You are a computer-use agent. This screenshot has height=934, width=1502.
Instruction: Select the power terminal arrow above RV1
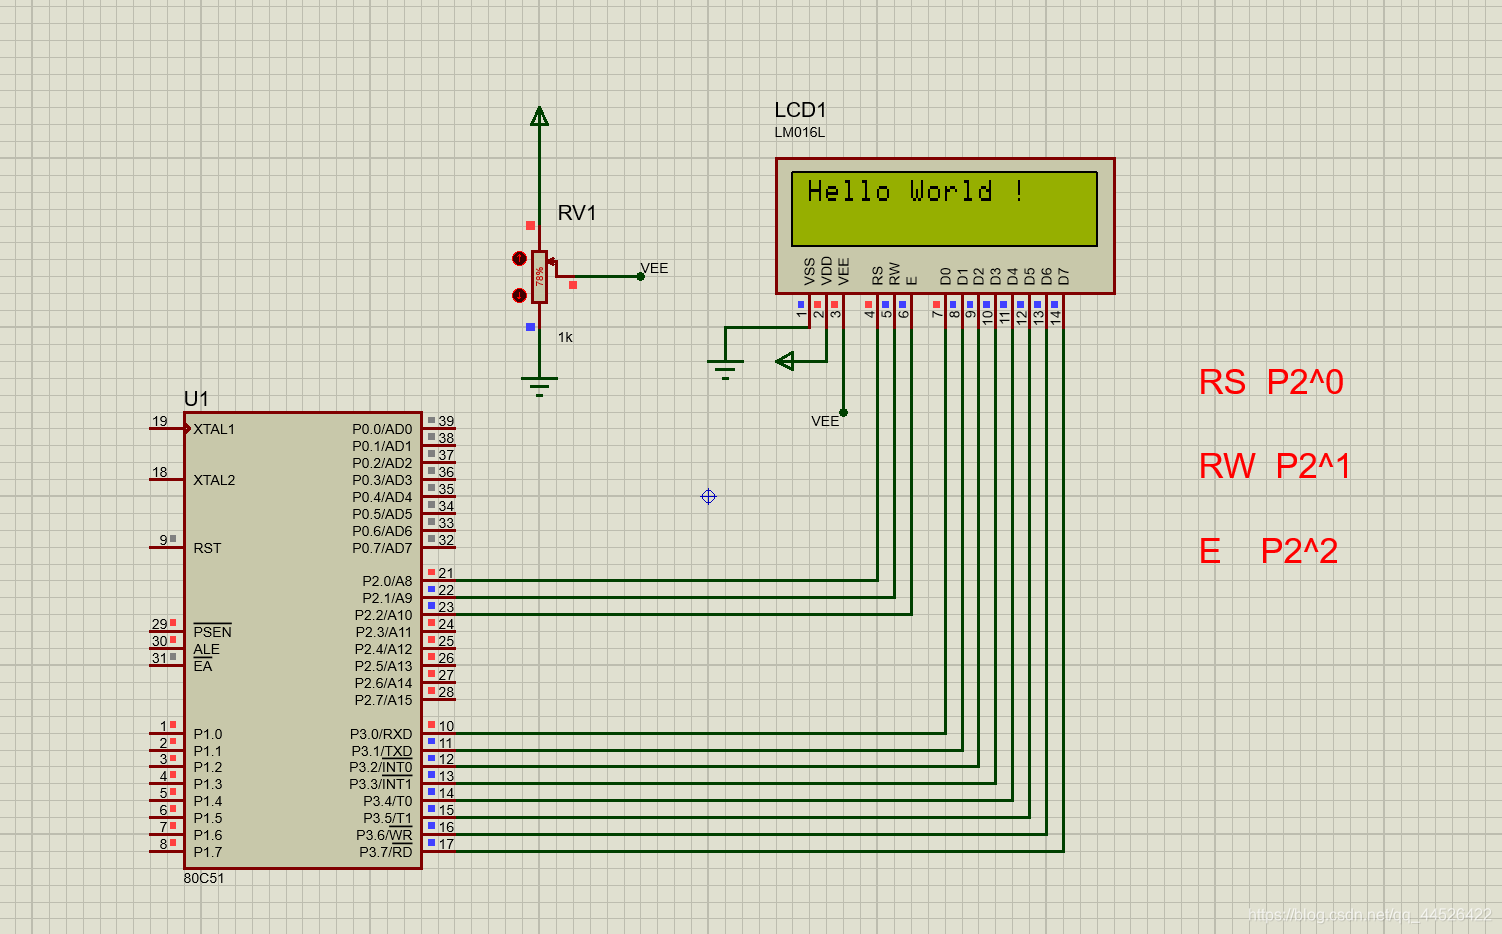(539, 117)
